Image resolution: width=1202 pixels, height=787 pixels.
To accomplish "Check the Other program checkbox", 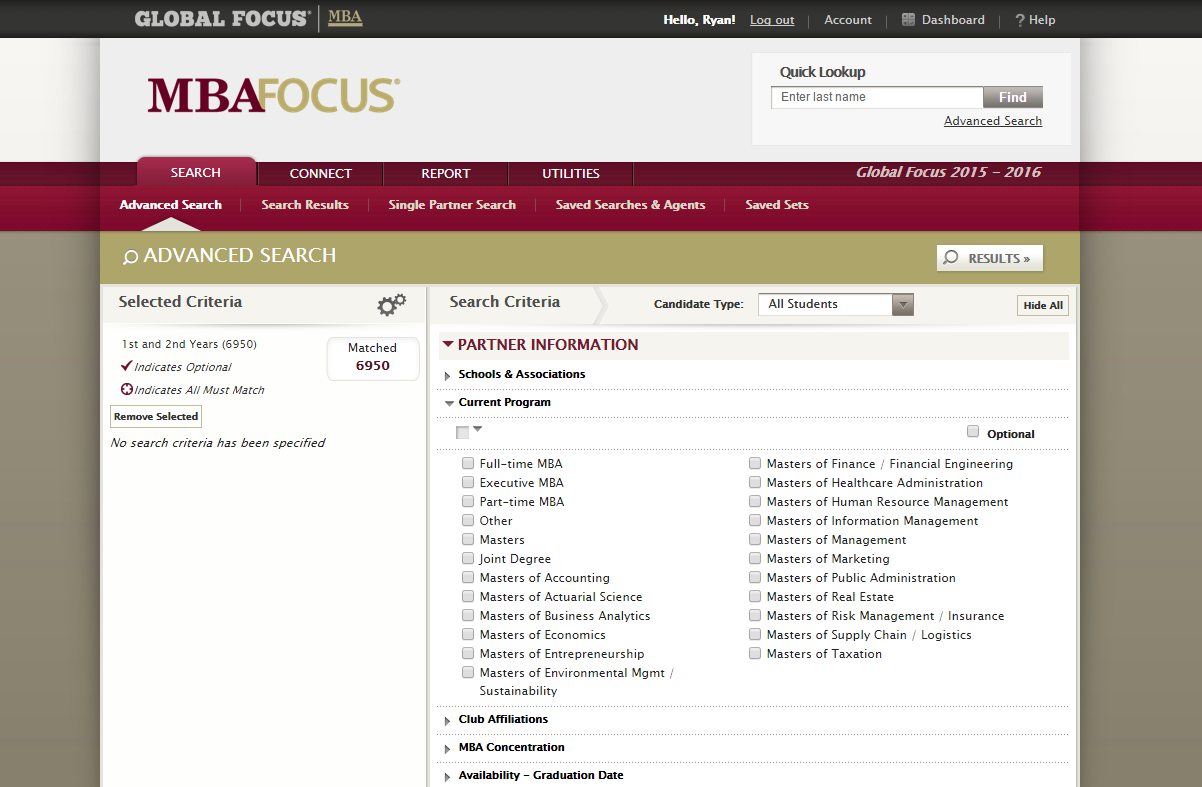I will 468,521.
